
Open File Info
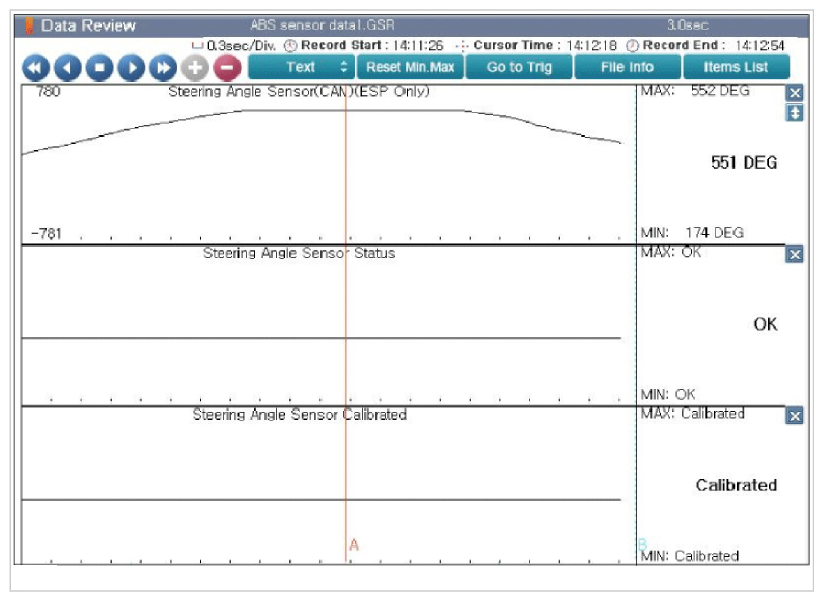628,67
